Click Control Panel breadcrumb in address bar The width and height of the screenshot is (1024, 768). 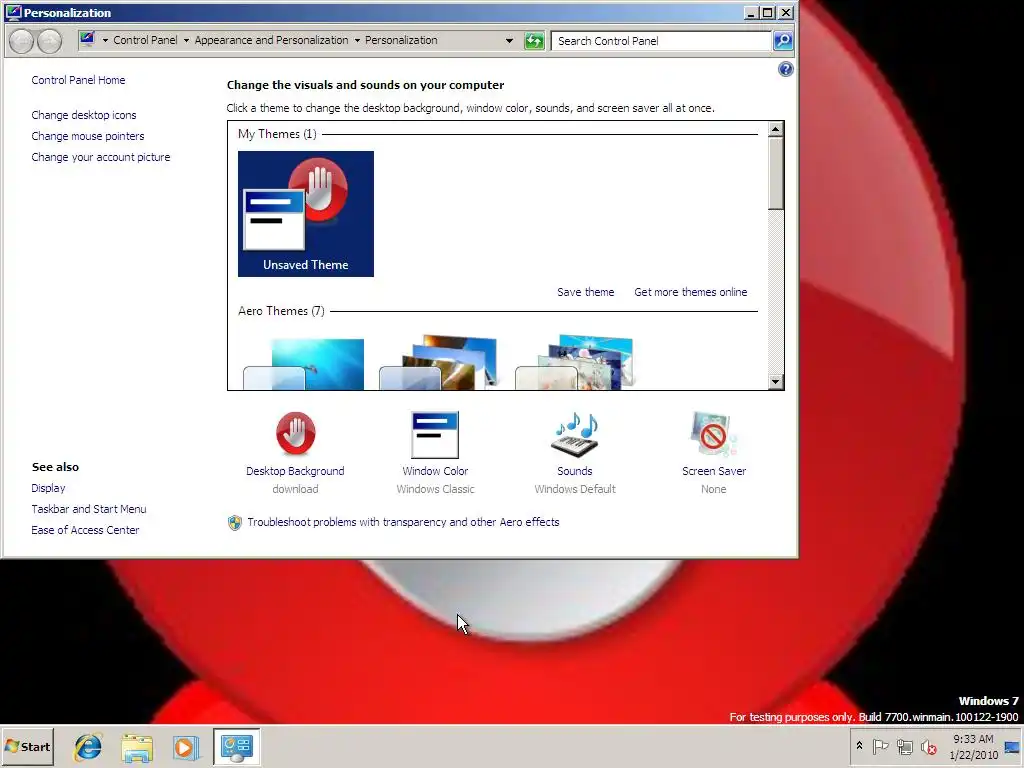pos(145,40)
